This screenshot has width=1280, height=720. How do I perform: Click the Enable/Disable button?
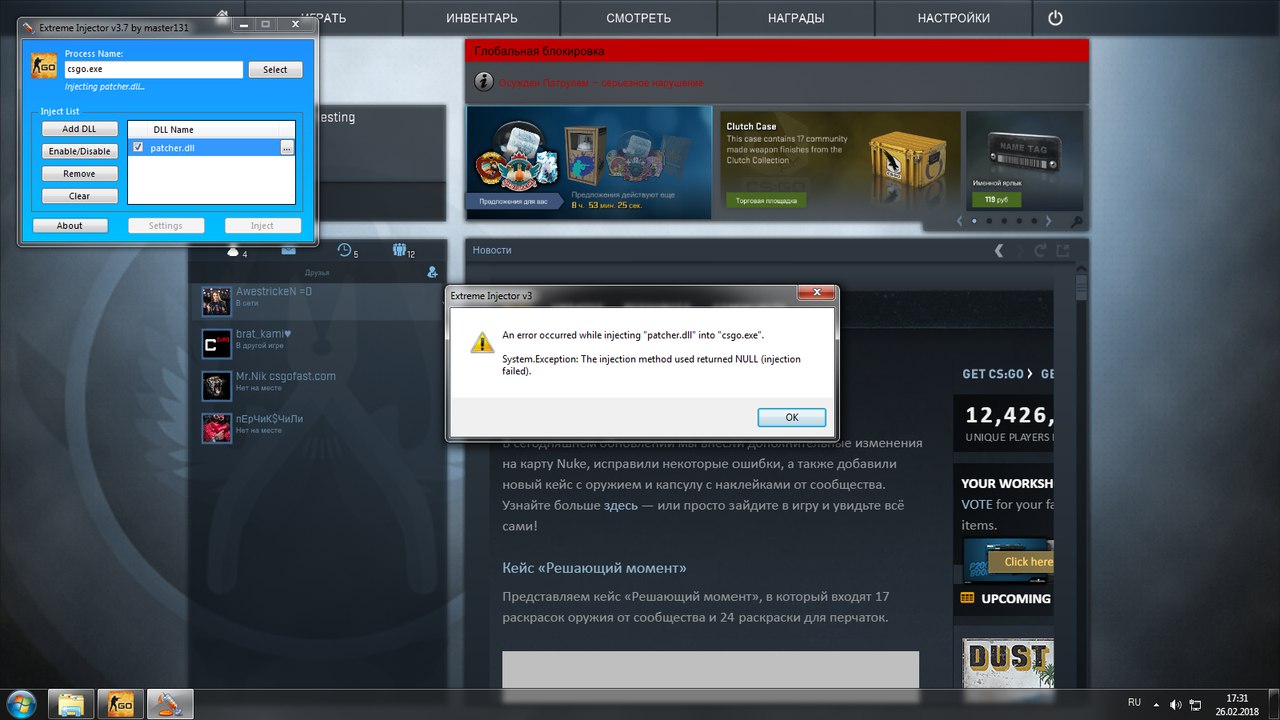(x=79, y=151)
